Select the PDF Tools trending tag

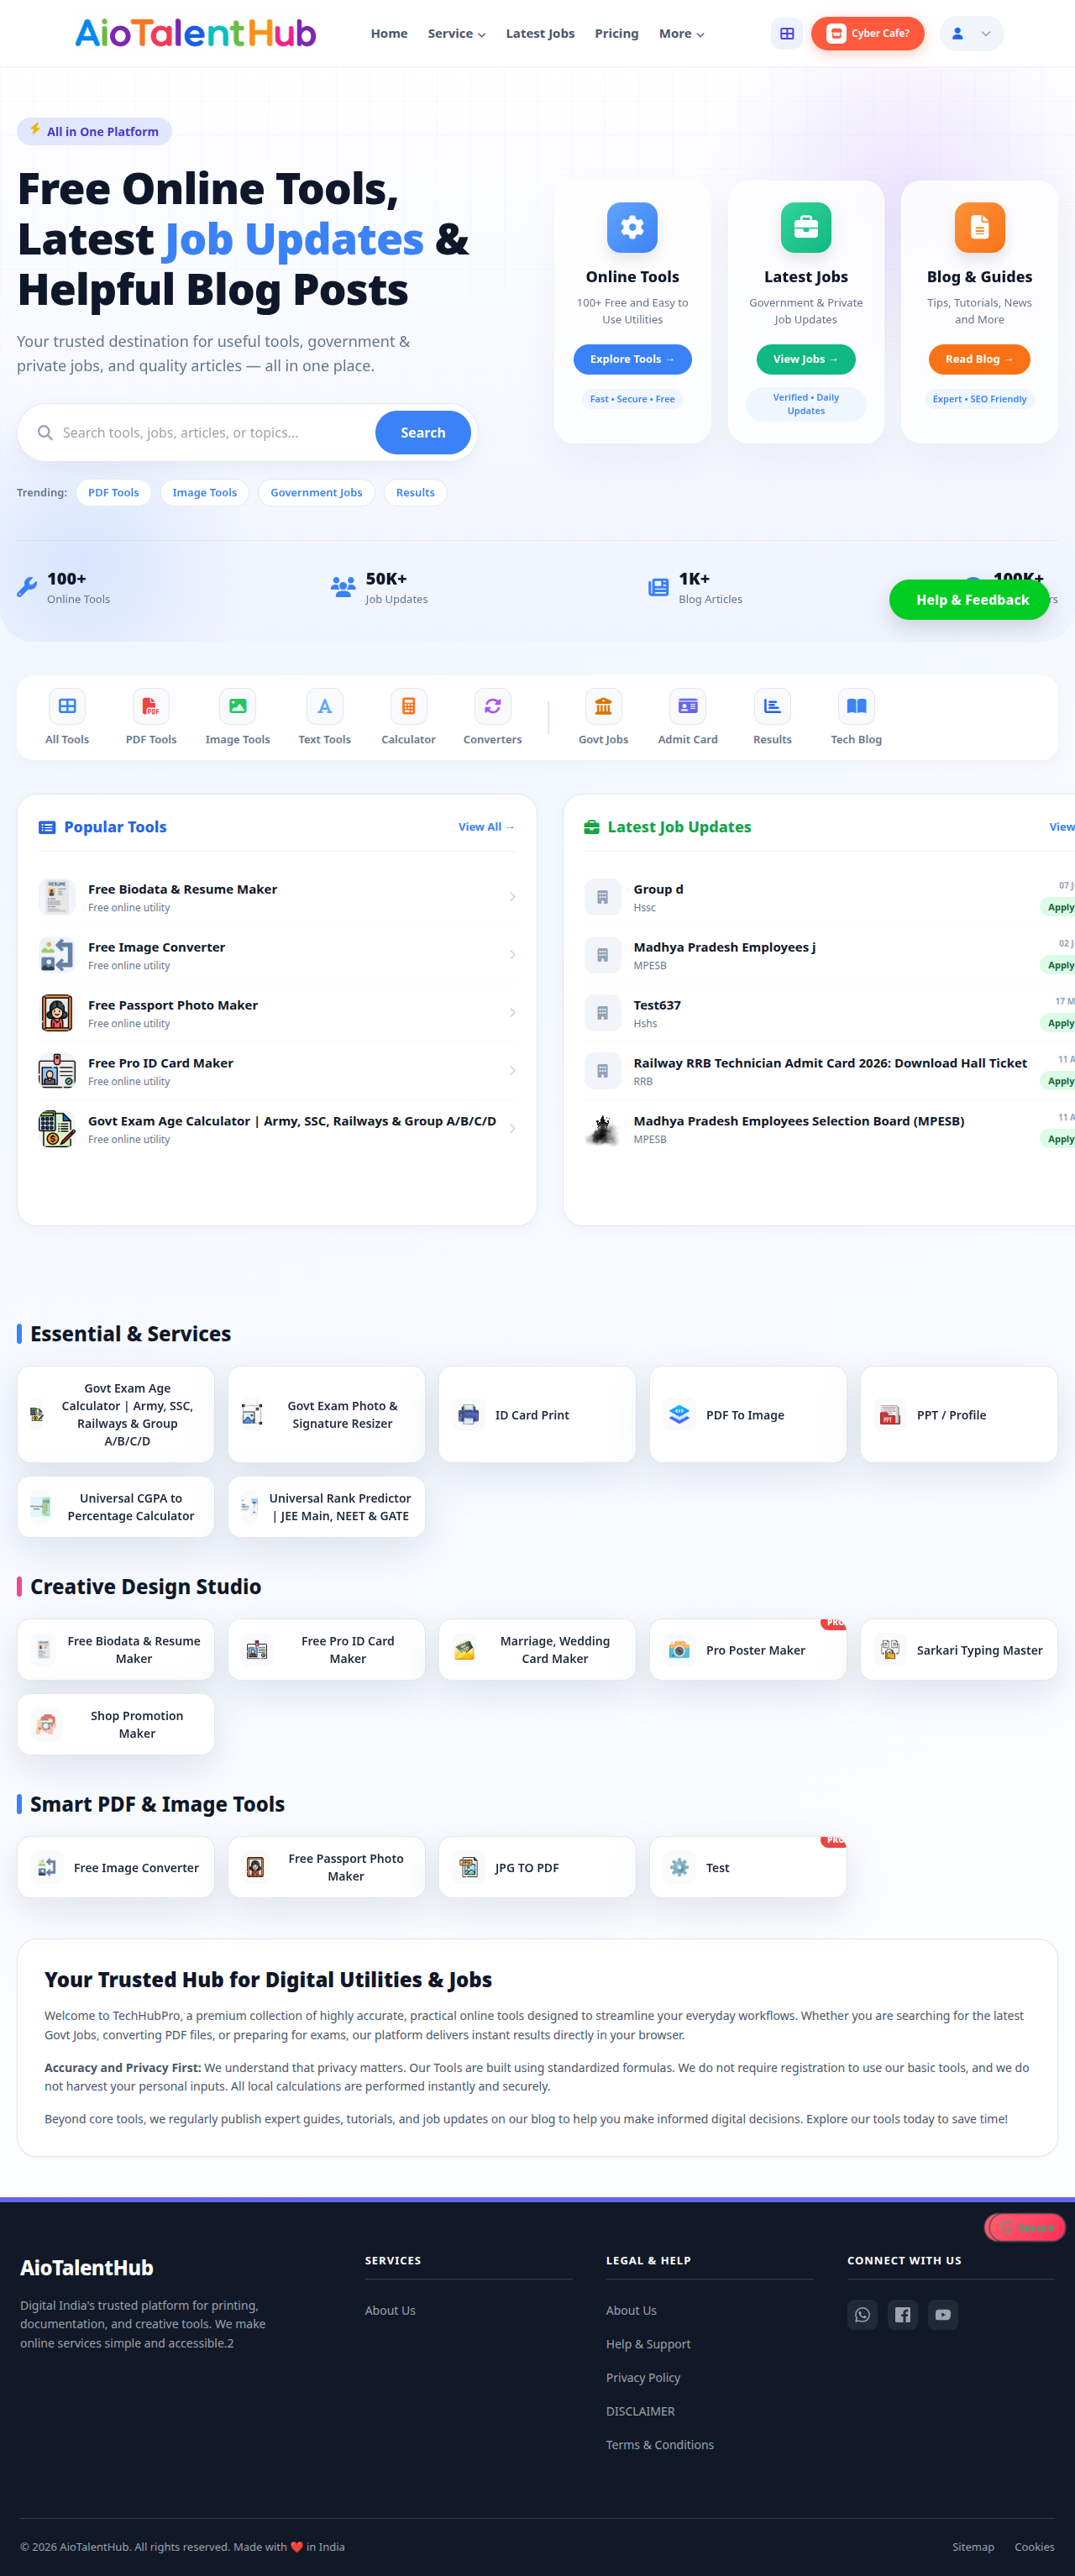pyautogui.click(x=113, y=492)
